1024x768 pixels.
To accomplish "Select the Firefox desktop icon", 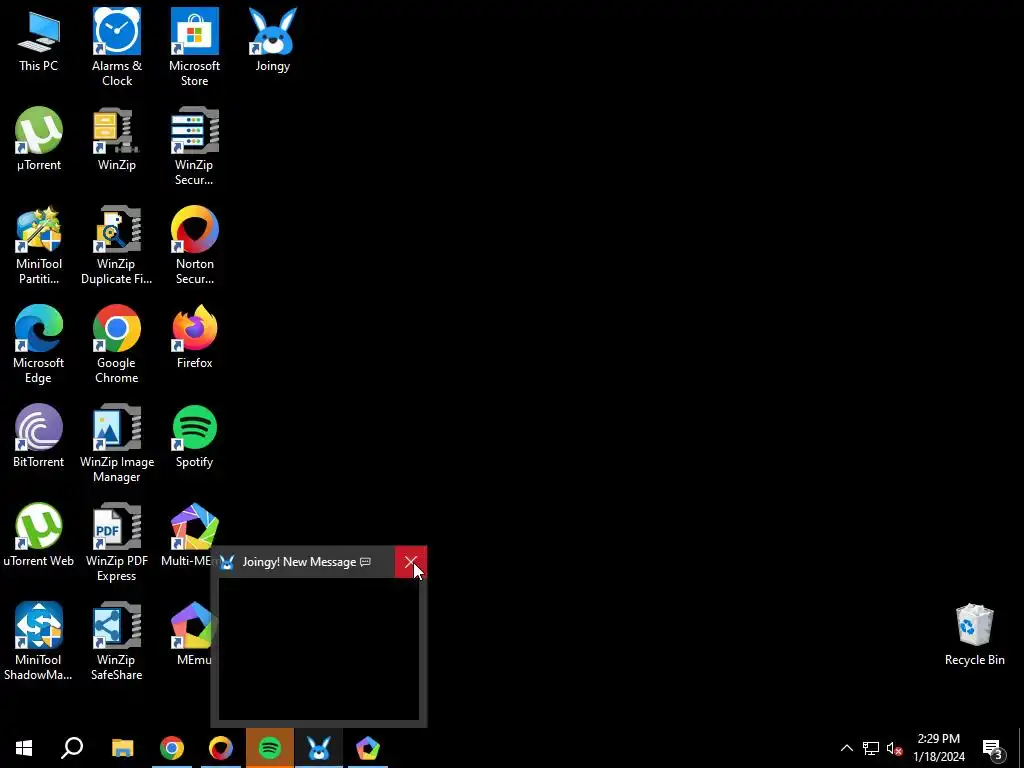I will (x=195, y=338).
